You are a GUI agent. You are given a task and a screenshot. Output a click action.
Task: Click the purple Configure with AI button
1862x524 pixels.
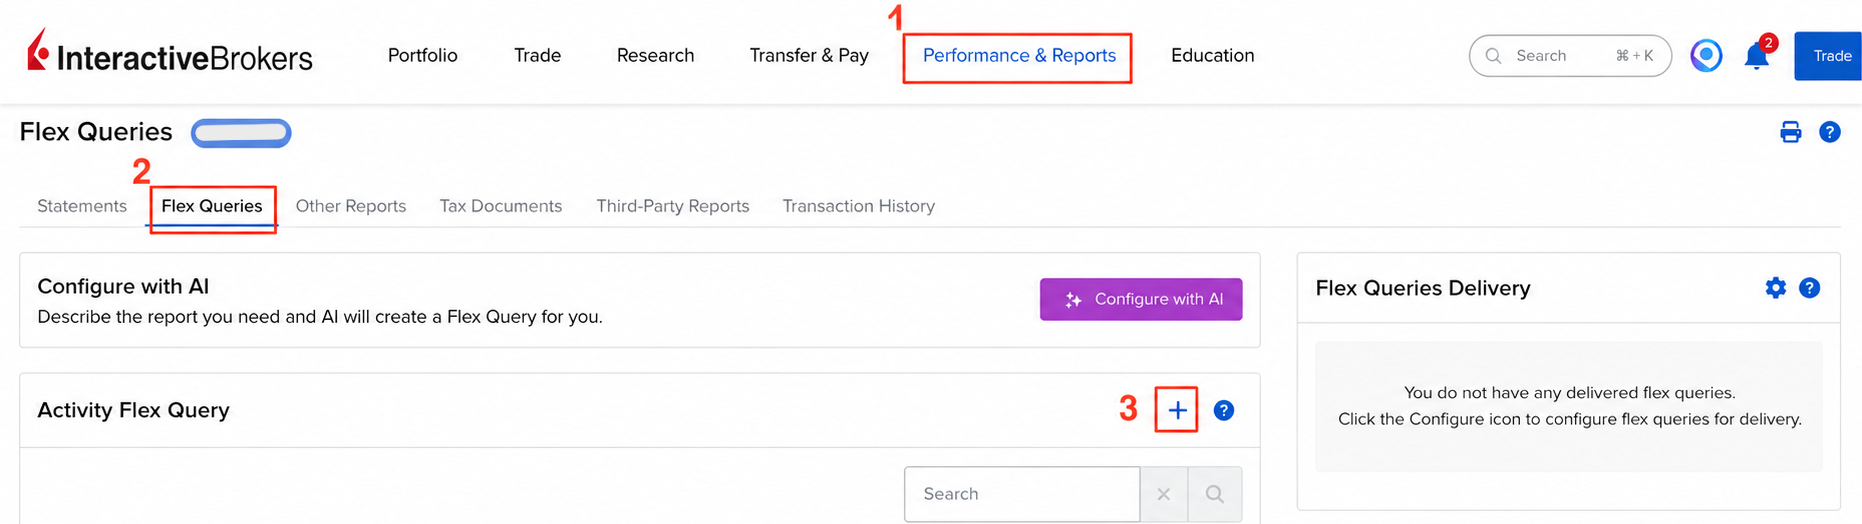click(1141, 299)
